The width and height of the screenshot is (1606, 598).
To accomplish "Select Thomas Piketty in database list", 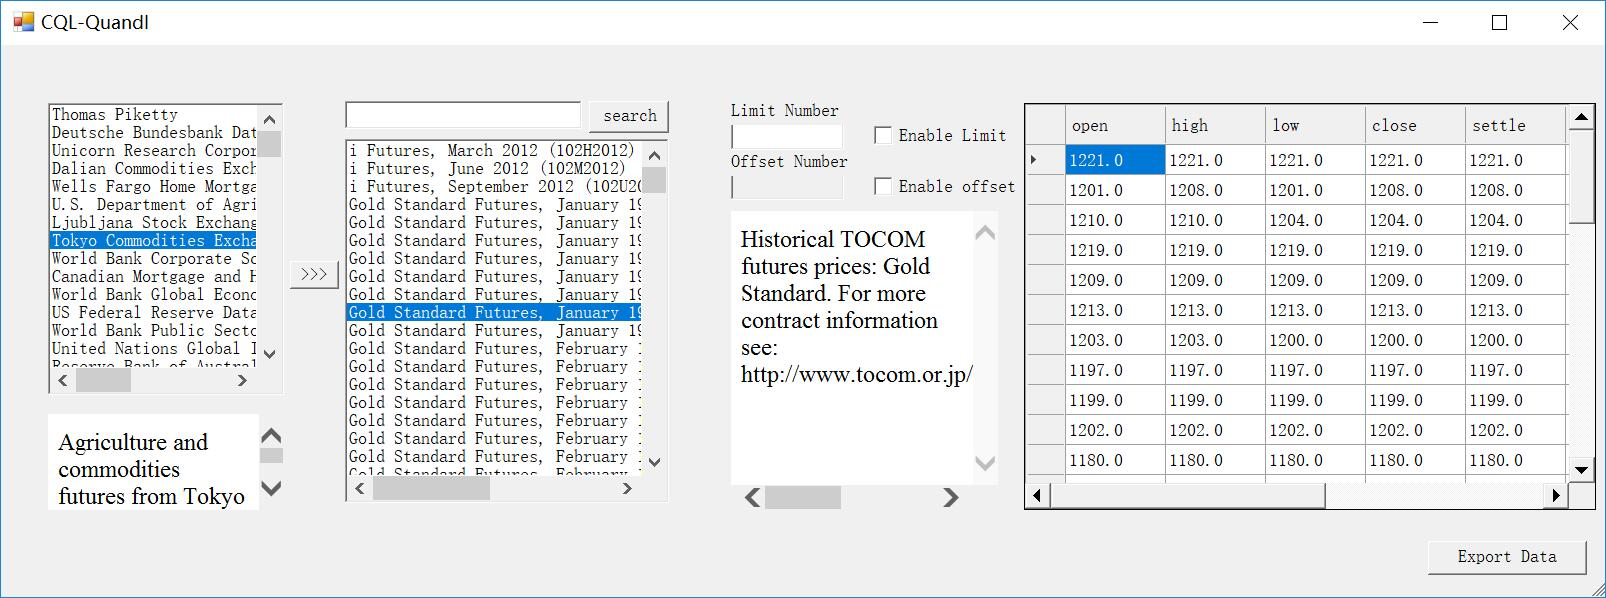I will [x=153, y=114].
